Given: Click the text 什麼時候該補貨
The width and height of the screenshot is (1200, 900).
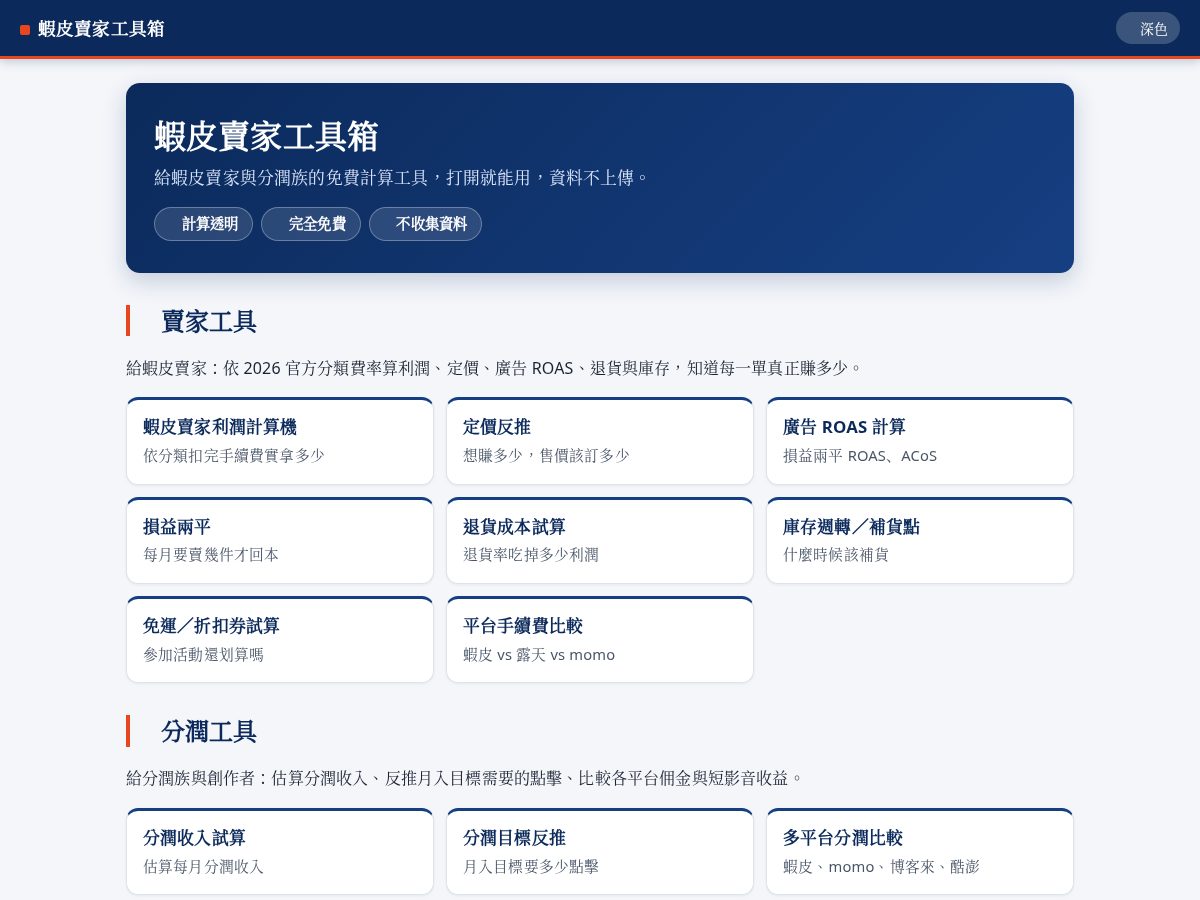Looking at the screenshot, I should 836,554.
